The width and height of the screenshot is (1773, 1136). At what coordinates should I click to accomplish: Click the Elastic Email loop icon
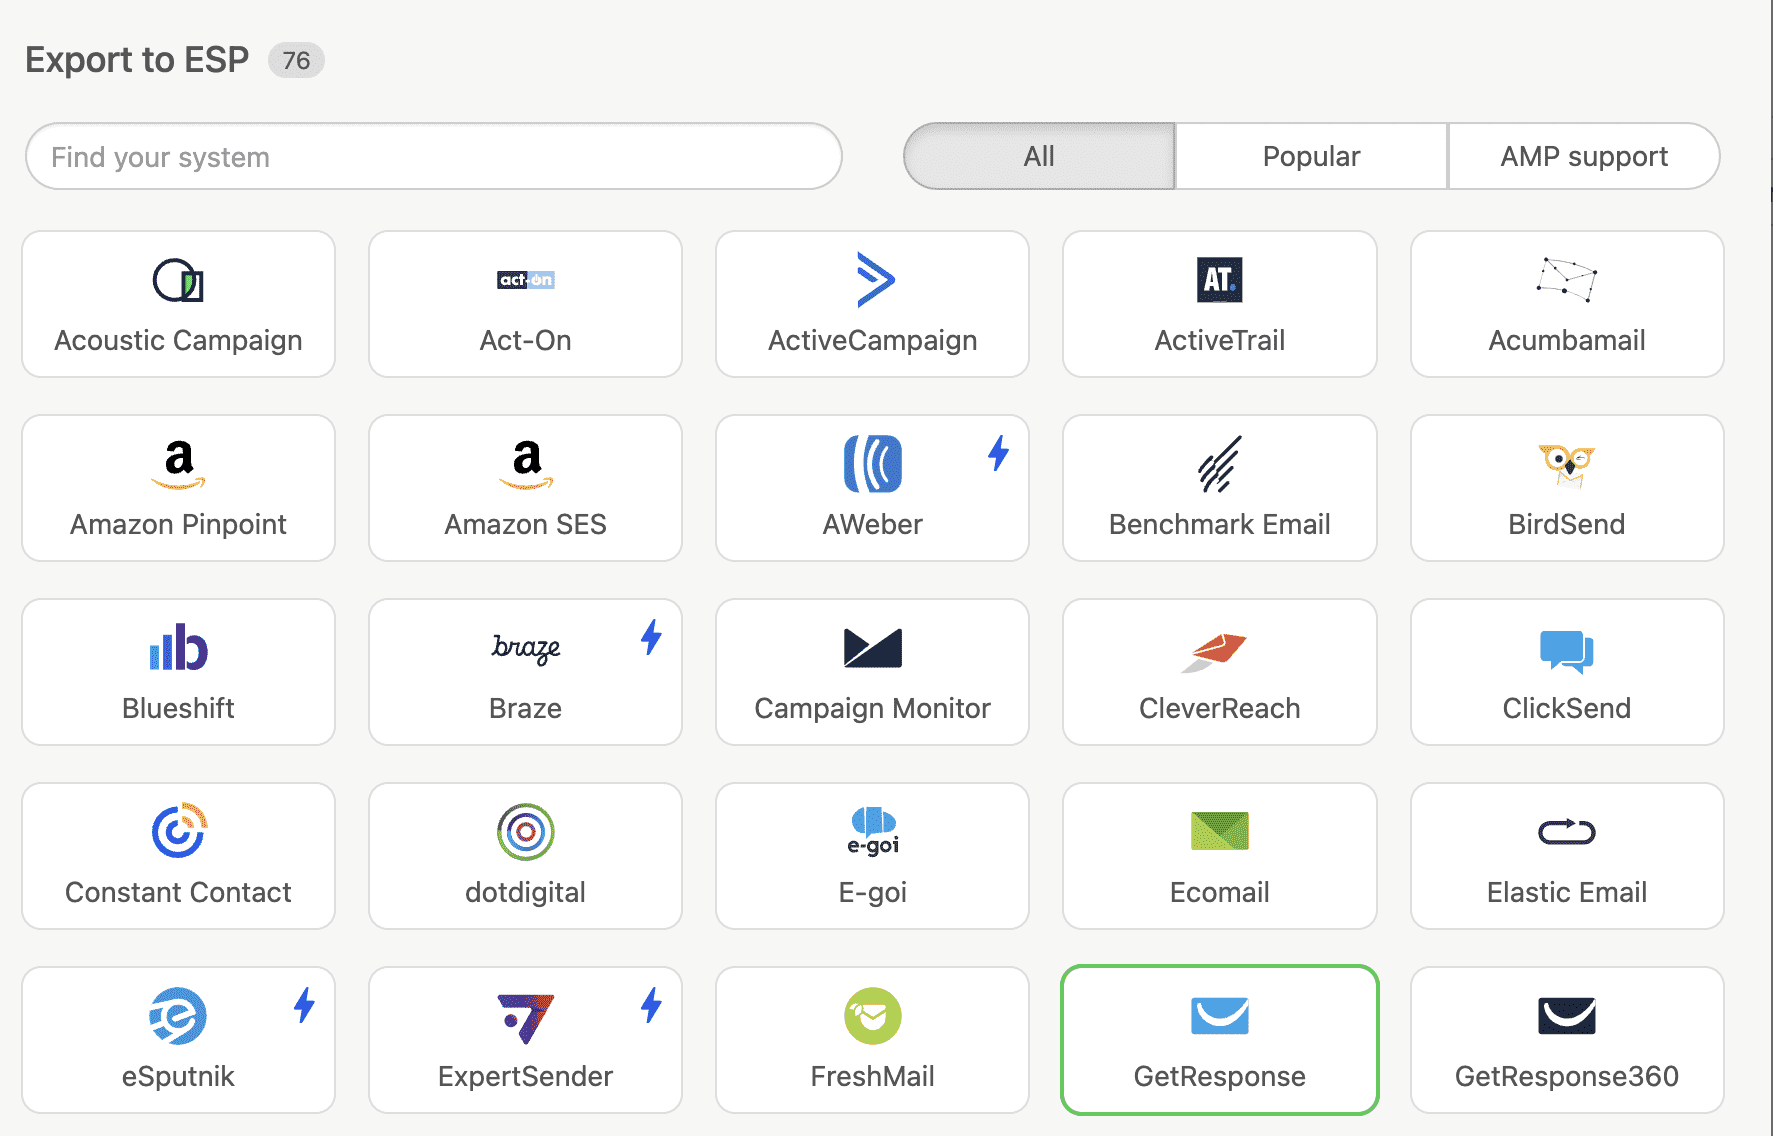[1566, 831]
